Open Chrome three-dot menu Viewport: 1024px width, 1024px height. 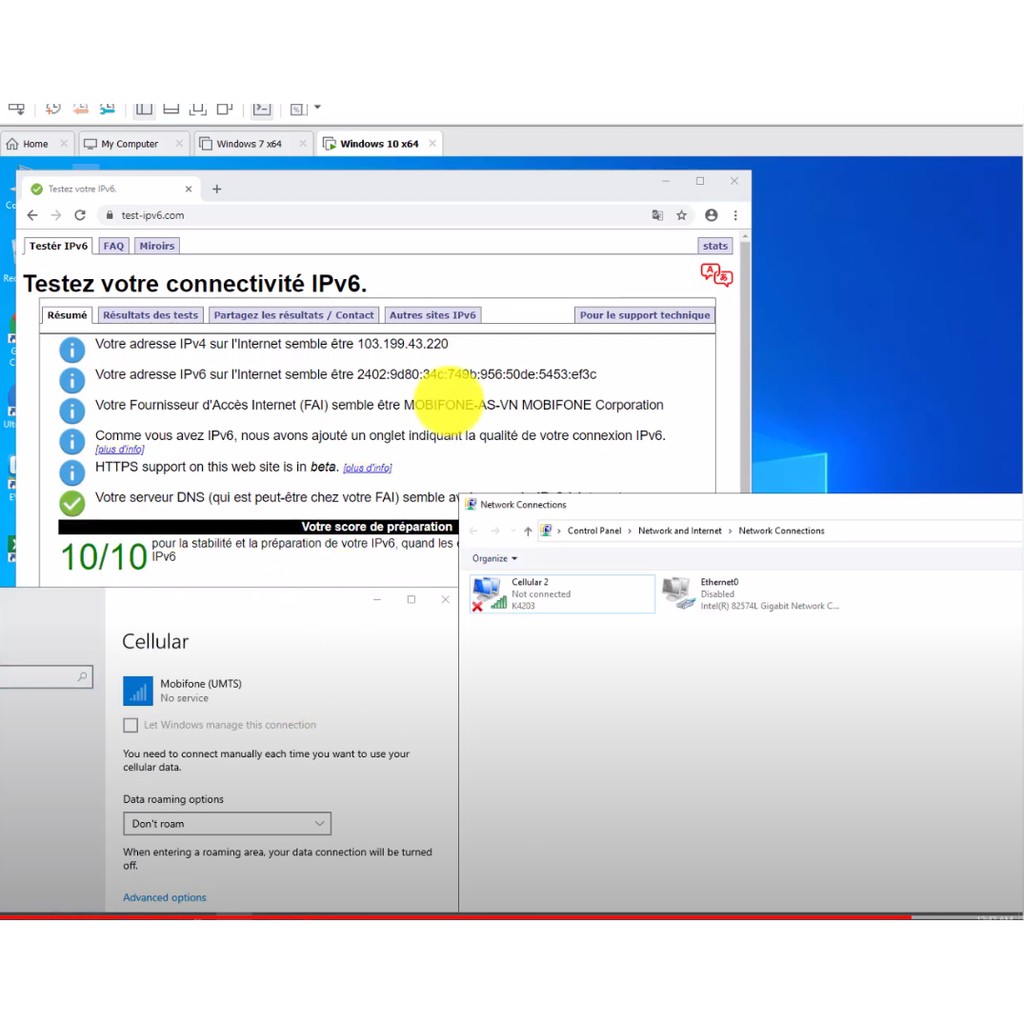(735, 215)
